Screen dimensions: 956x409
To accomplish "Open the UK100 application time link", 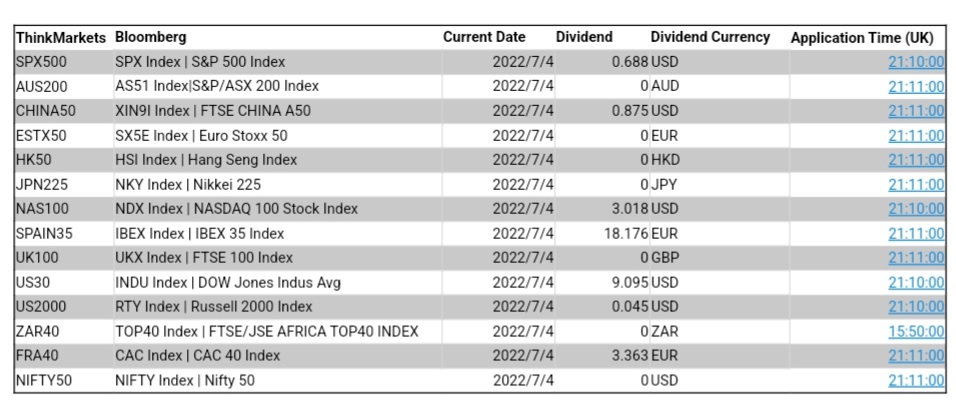I will click(915, 258).
